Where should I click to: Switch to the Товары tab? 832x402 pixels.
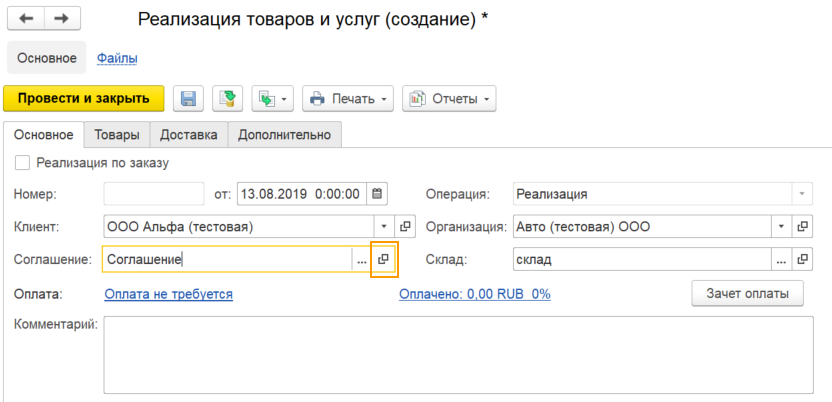pyautogui.click(x=117, y=135)
